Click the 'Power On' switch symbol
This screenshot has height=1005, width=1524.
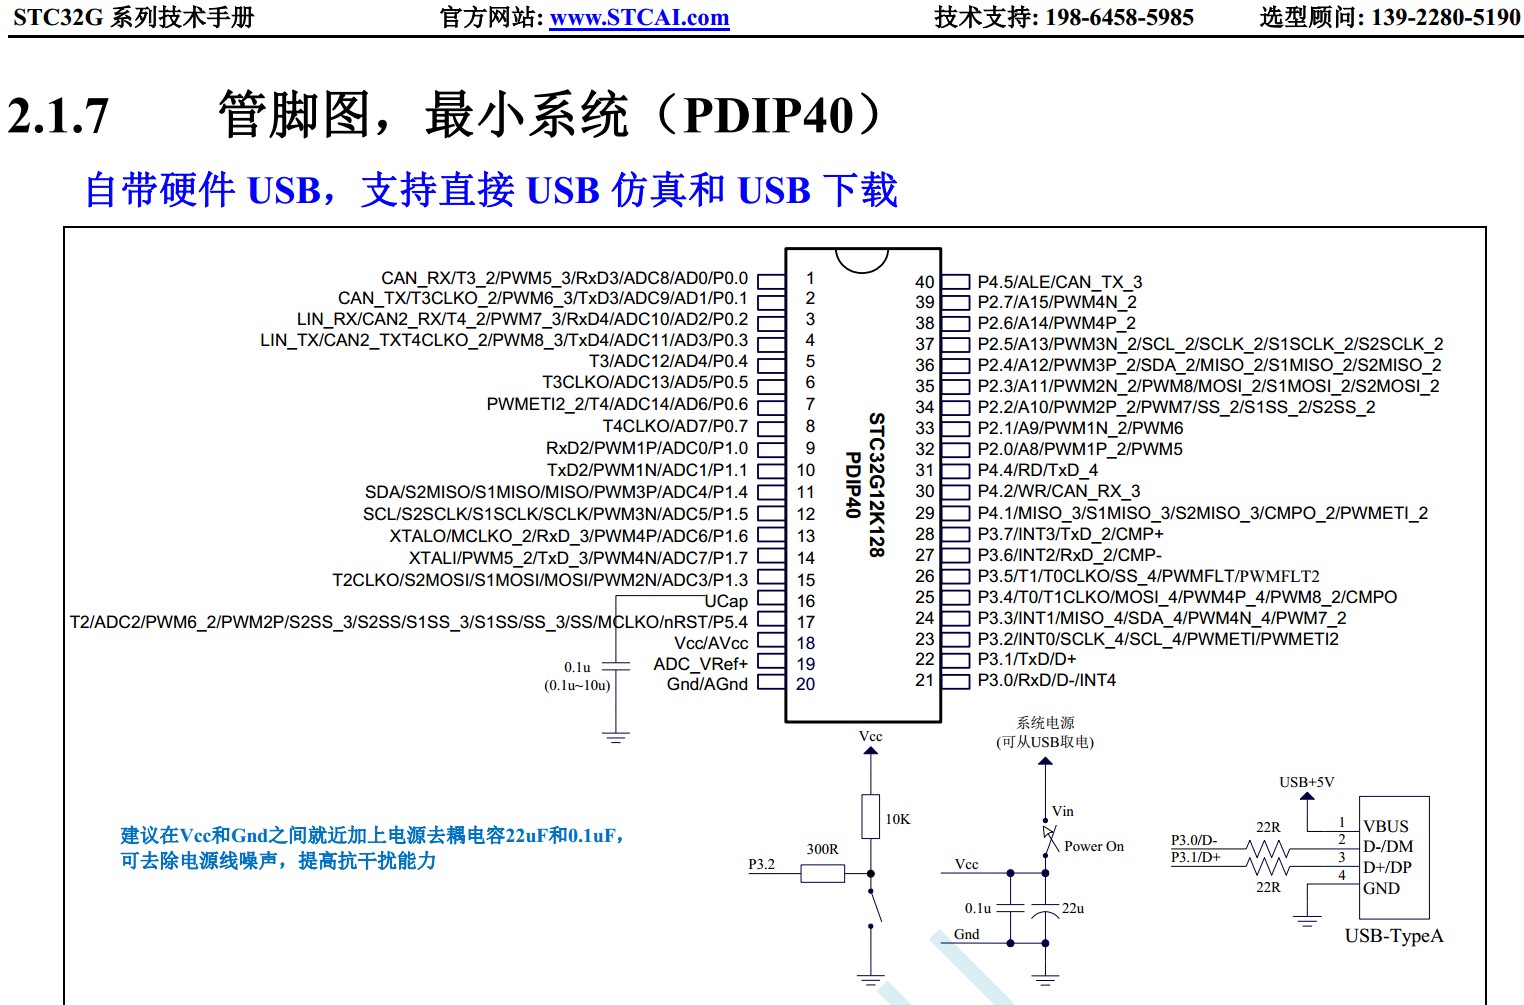click(1049, 839)
